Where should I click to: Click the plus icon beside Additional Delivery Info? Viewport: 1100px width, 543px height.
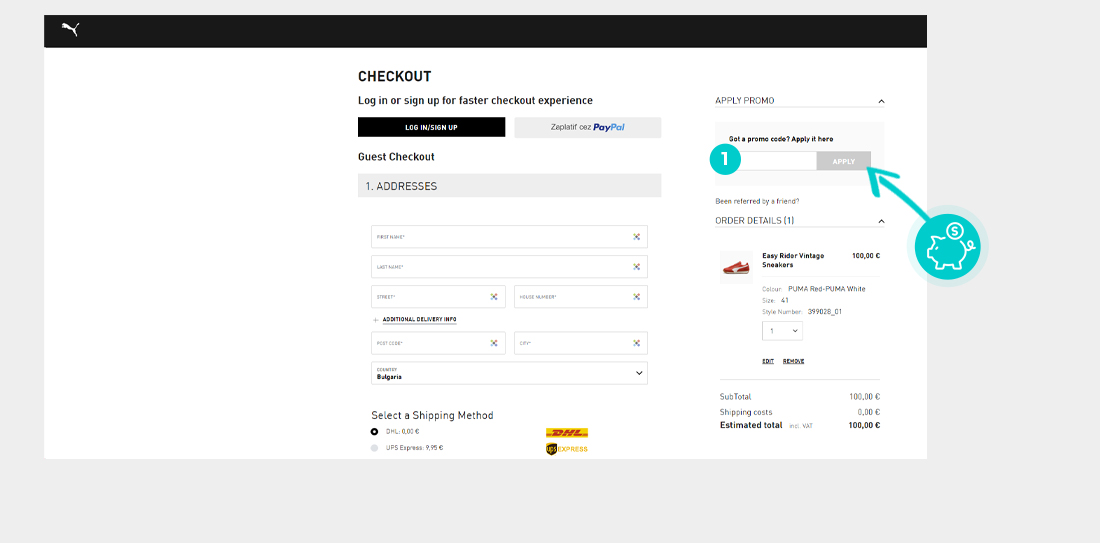click(x=375, y=320)
